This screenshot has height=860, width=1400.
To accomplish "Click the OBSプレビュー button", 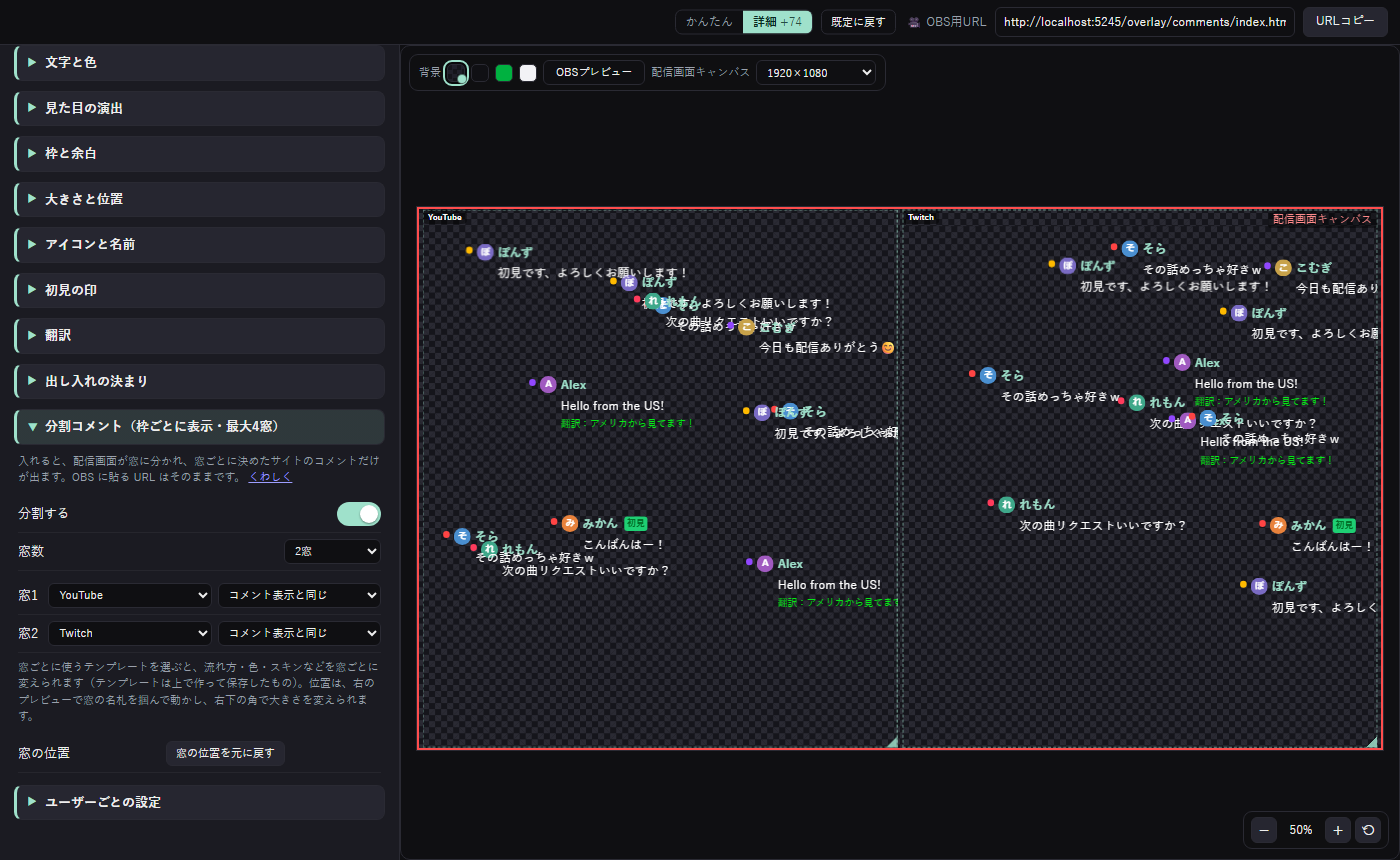I will click(x=594, y=73).
